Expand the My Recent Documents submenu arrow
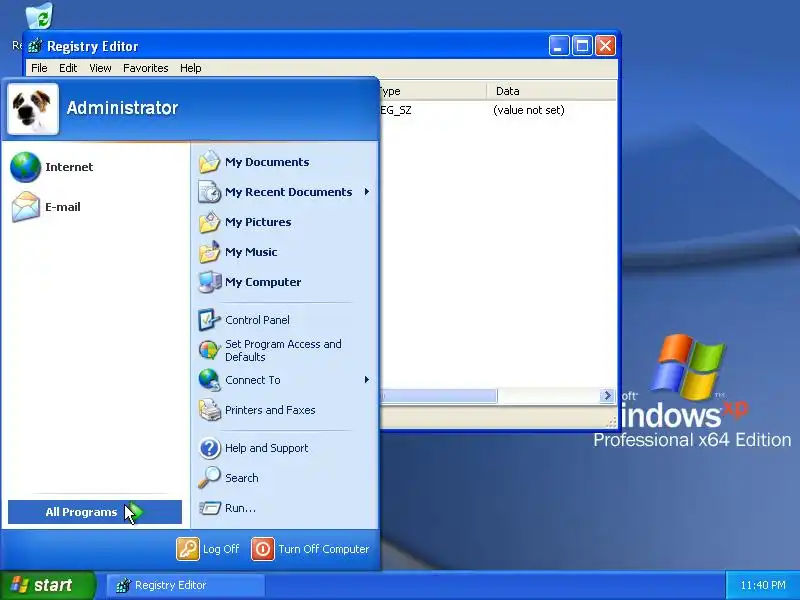 pyautogui.click(x=367, y=192)
